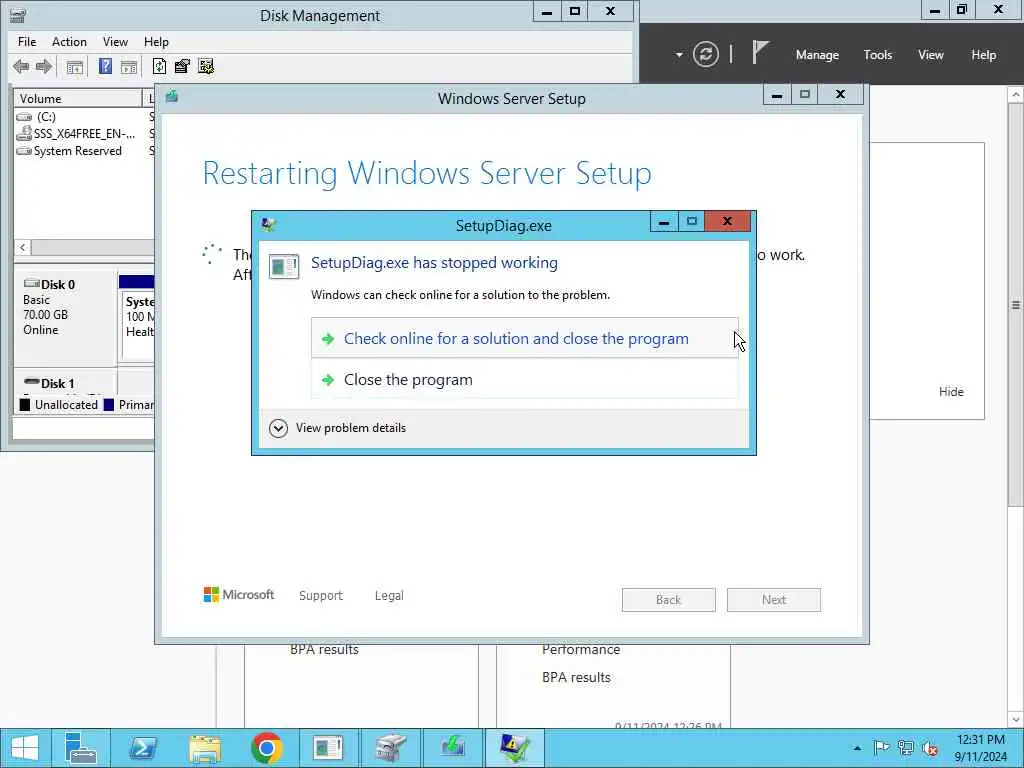The width and height of the screenshot is (1024, 768).
Task: Click the Back arrow in Disk Management toolbar
Action: [x=21, y=66]
